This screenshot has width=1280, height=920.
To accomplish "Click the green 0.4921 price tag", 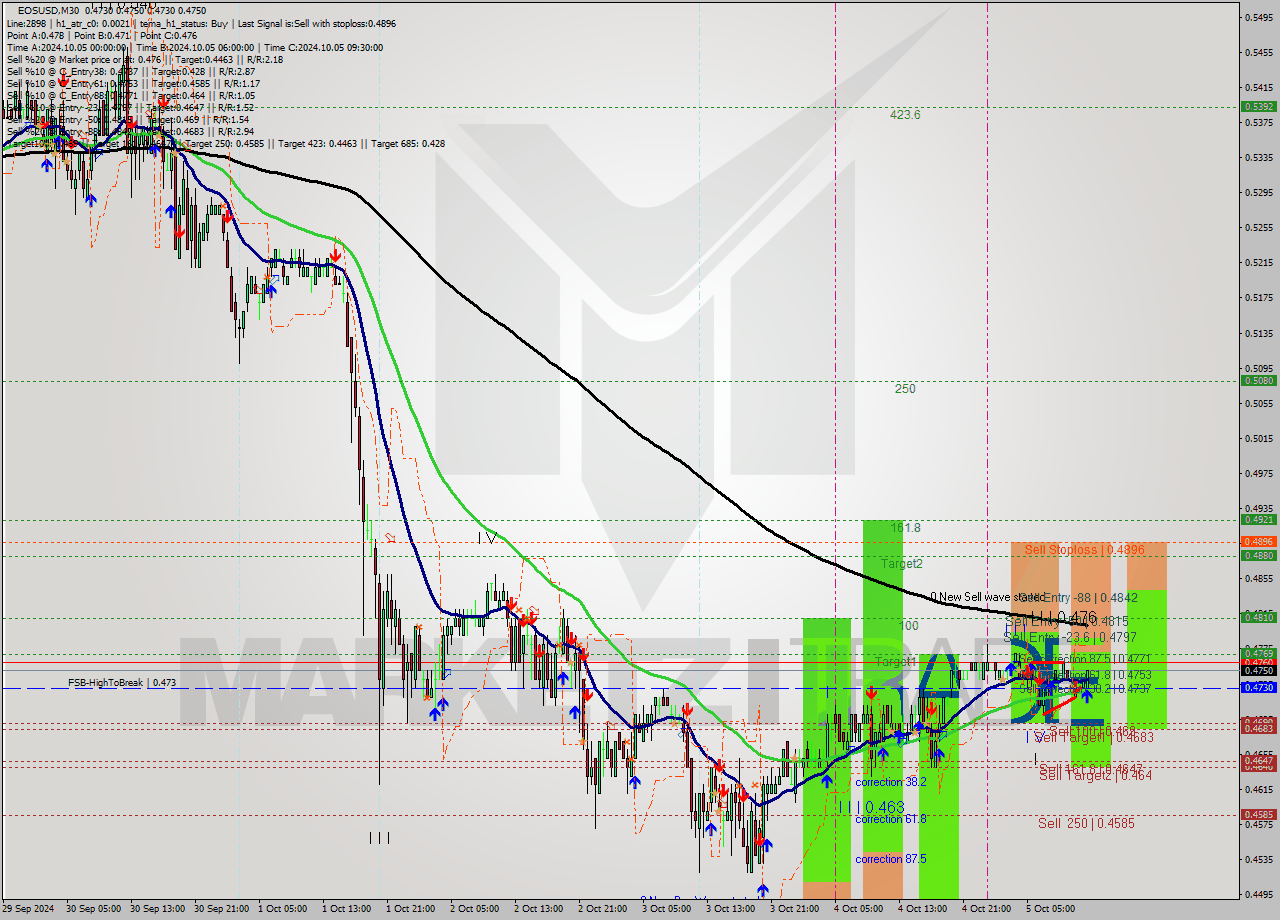I will pos(1257,519).
